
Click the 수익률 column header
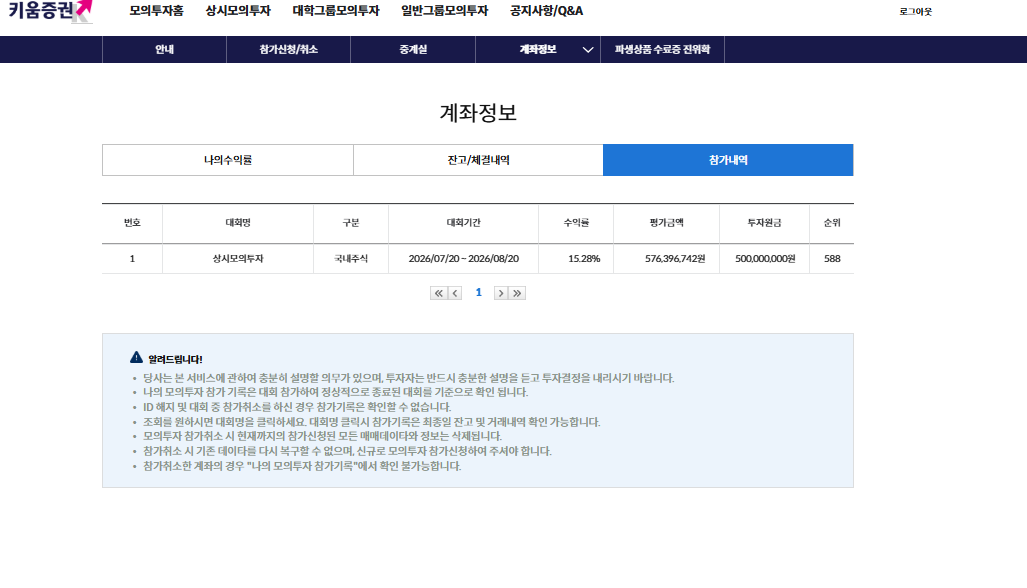[x=576, y=223]
